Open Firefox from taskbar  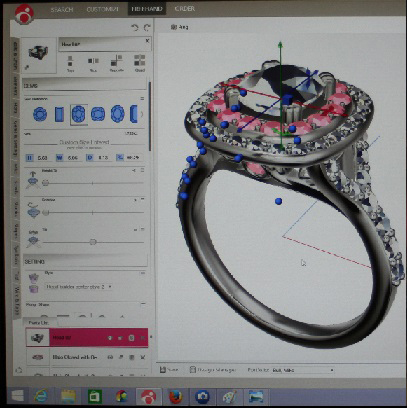tap(175, 396)
